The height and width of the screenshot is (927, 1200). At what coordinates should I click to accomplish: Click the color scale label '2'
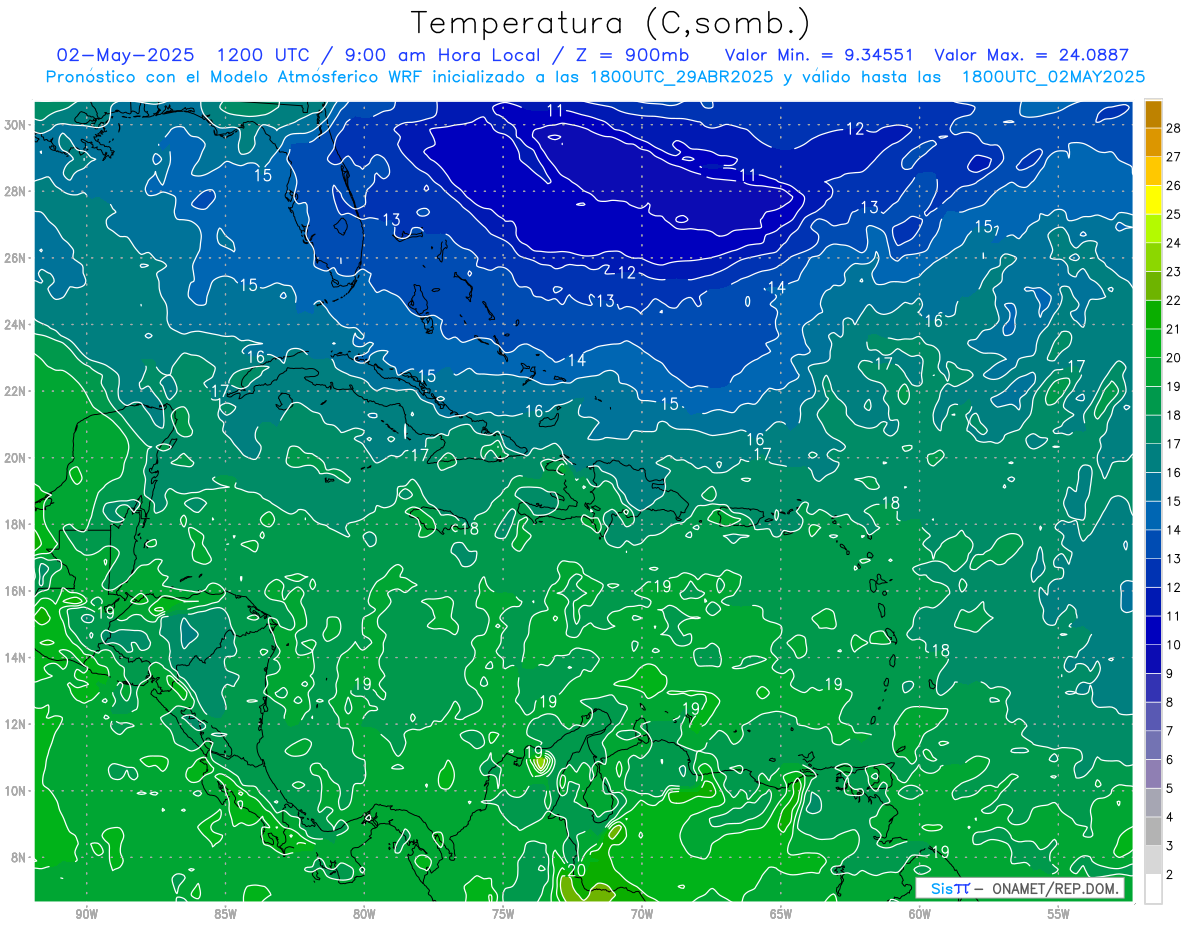(1170, 875)
